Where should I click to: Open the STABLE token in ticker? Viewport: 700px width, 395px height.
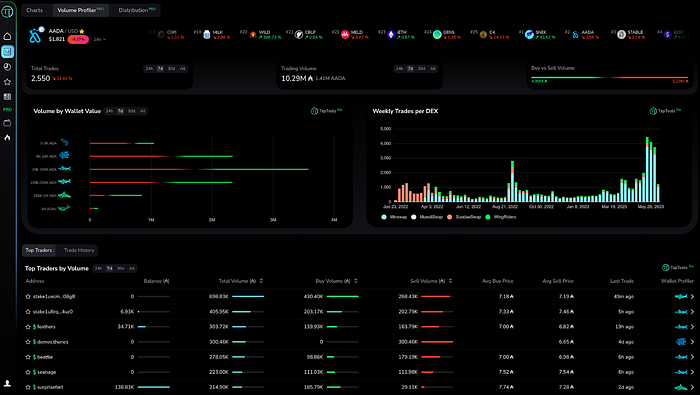click(629, 34)
